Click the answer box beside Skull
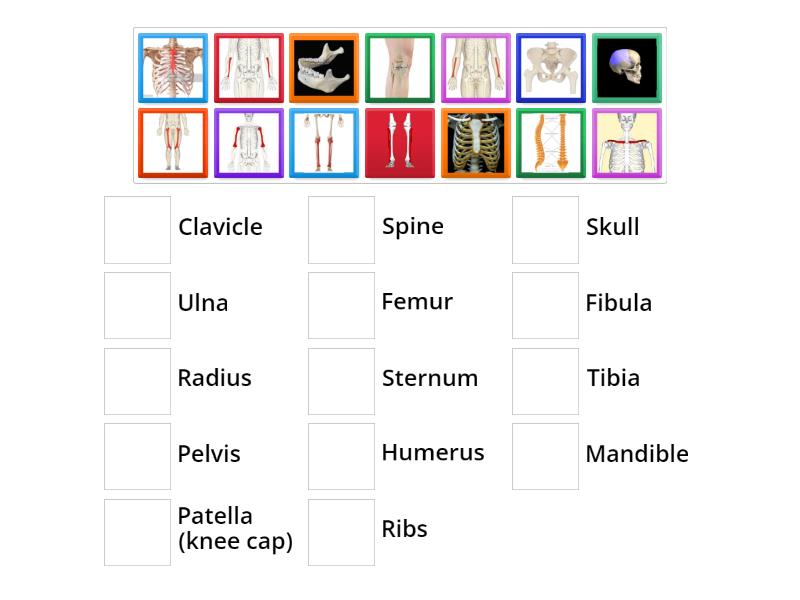The image size is (800, 600). pos(545,229)
